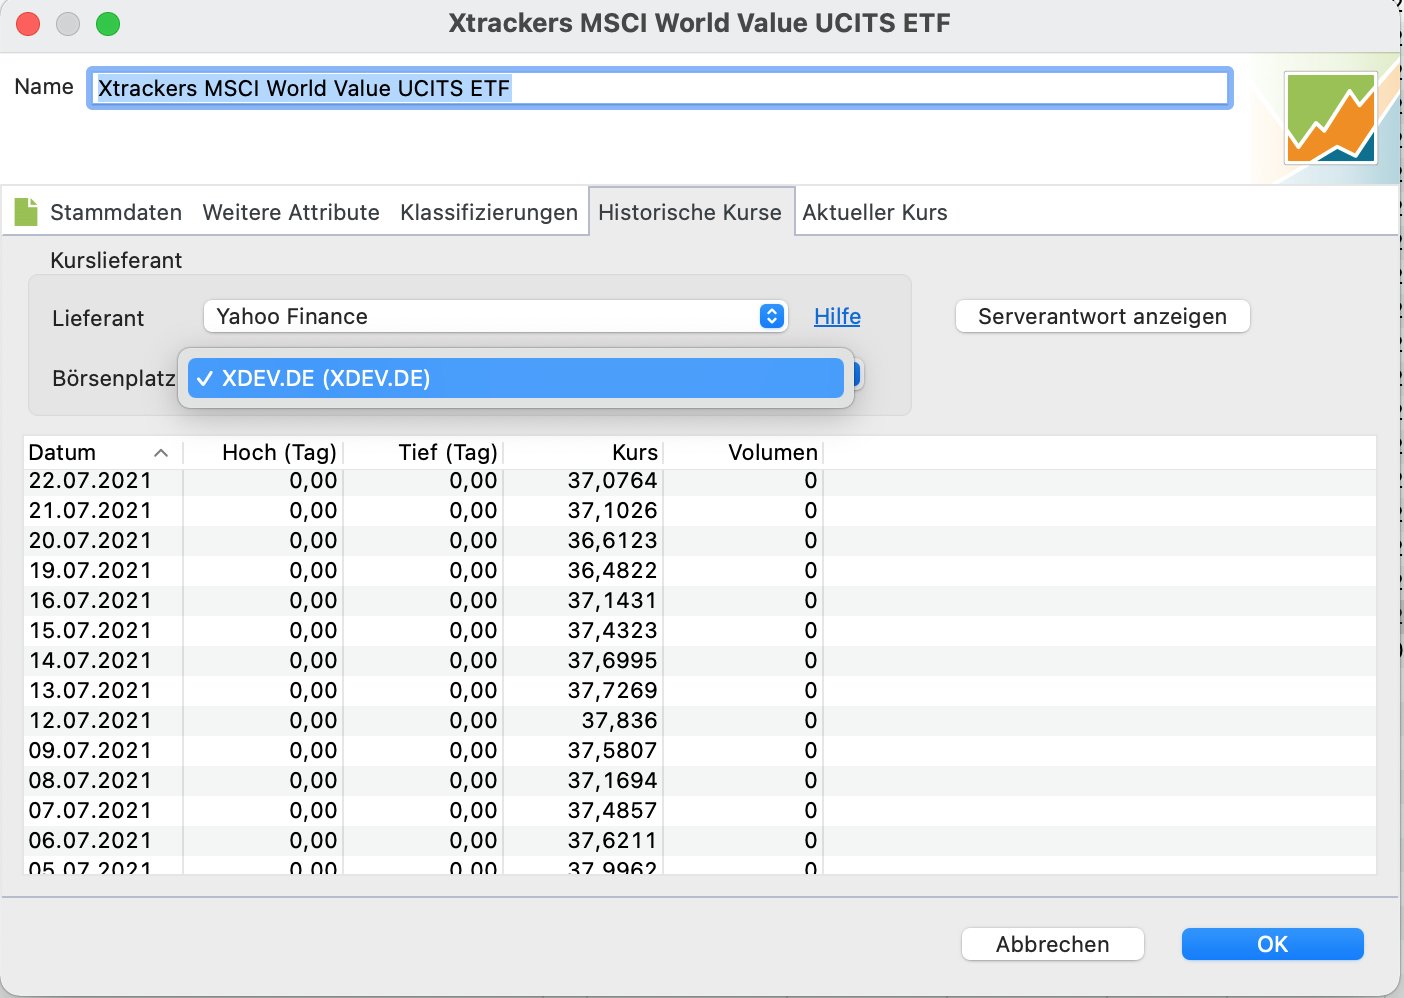
Task: Click the Kurs value 37,7269
Action: (x=612, y=690)
